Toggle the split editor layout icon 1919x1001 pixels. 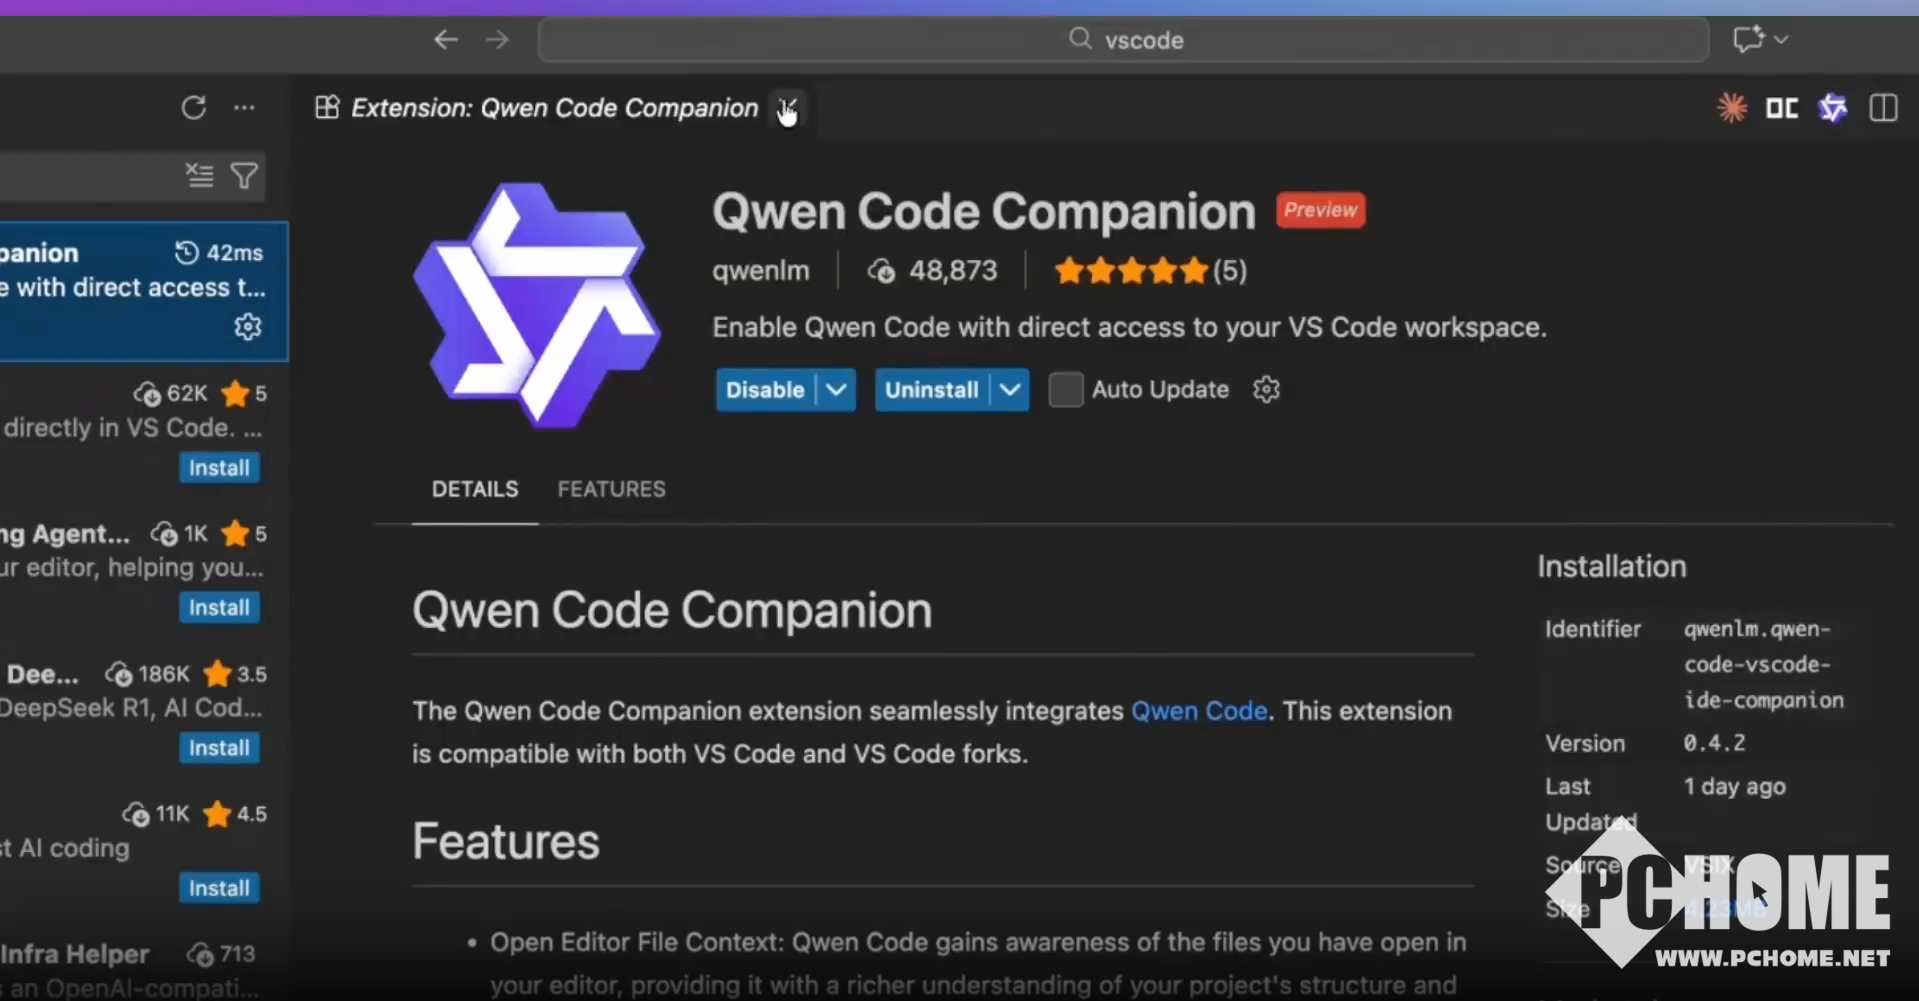[1883, 108]
